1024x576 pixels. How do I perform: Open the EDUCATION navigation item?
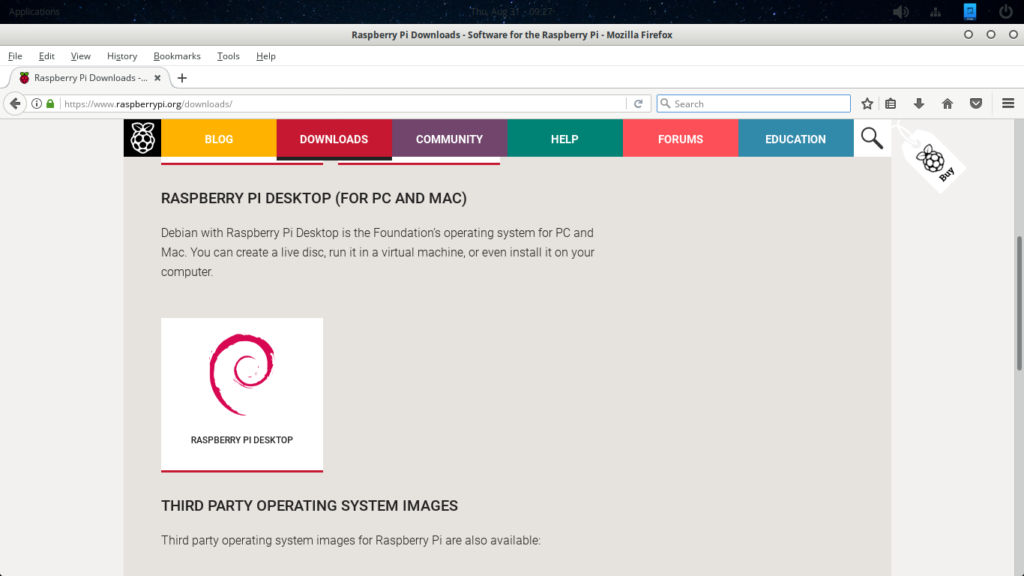795,138
